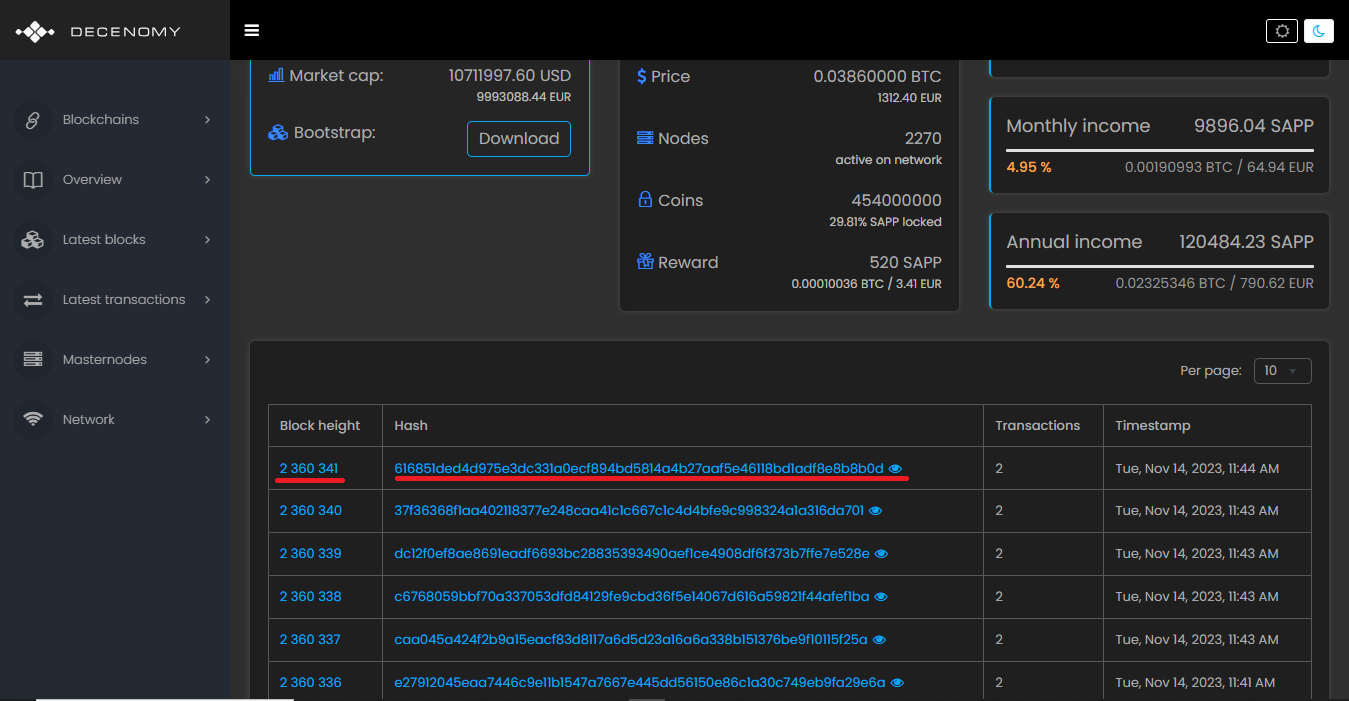Click eye icon beside block 2 360 340 hash
The width and height of the screenshot is (1349, 701).
click(876, 511)
